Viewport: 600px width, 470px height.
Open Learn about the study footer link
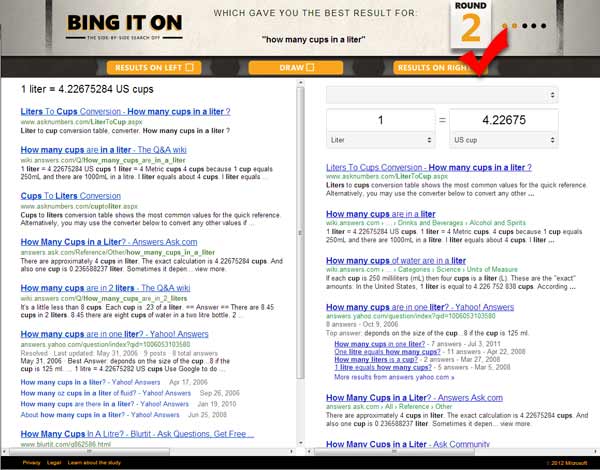(x=94, y=463)
